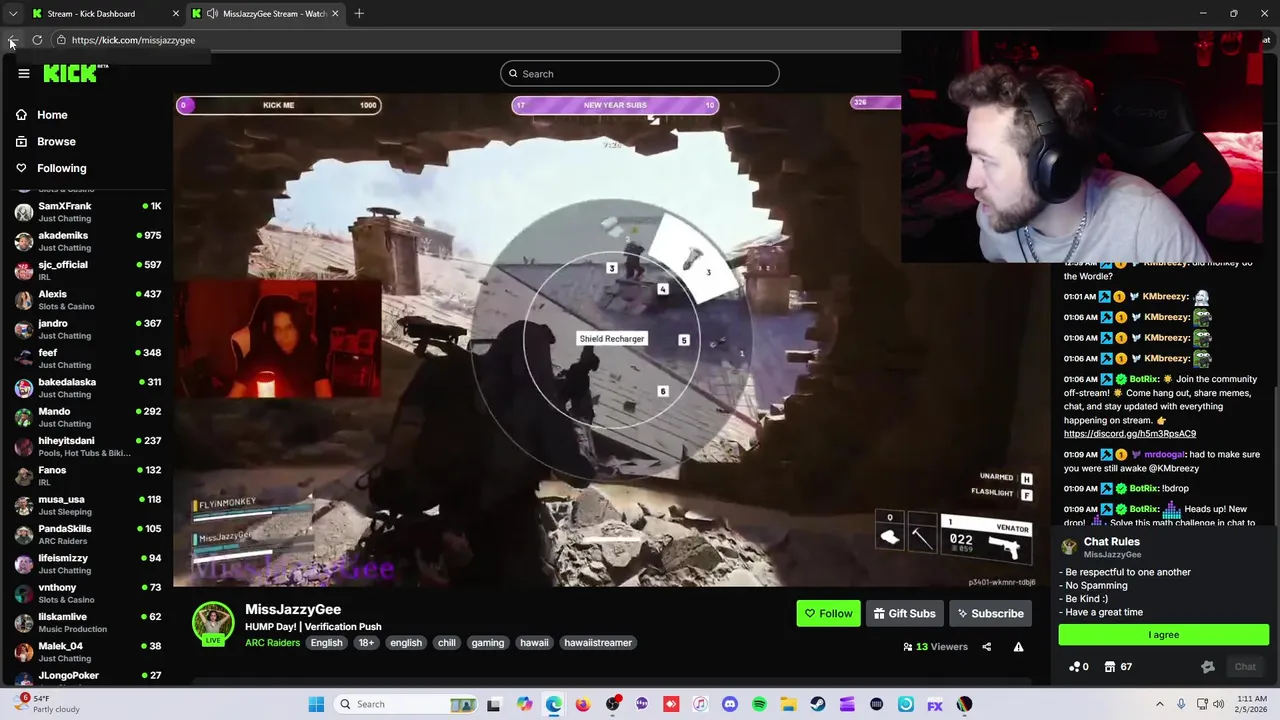The height and width of the screenshot is (720, 1280).
Task: Click the 'hawaiistreamer' tag
Action: pyautogui.click(x=598, y=643)
